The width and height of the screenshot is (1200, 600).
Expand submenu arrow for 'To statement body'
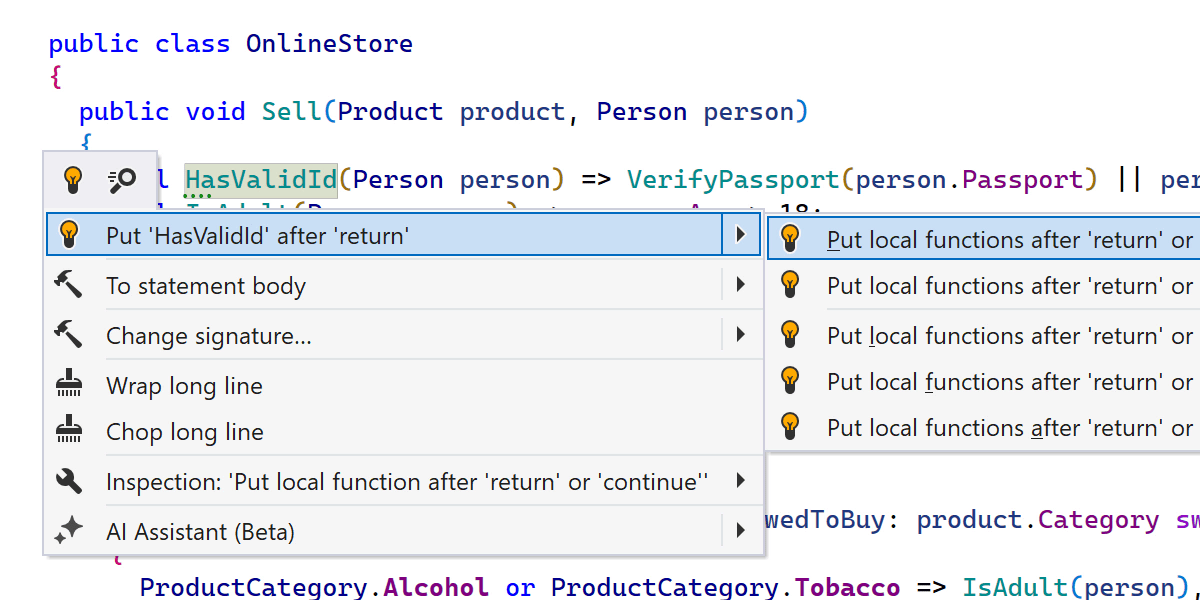(x=740, y=285)
